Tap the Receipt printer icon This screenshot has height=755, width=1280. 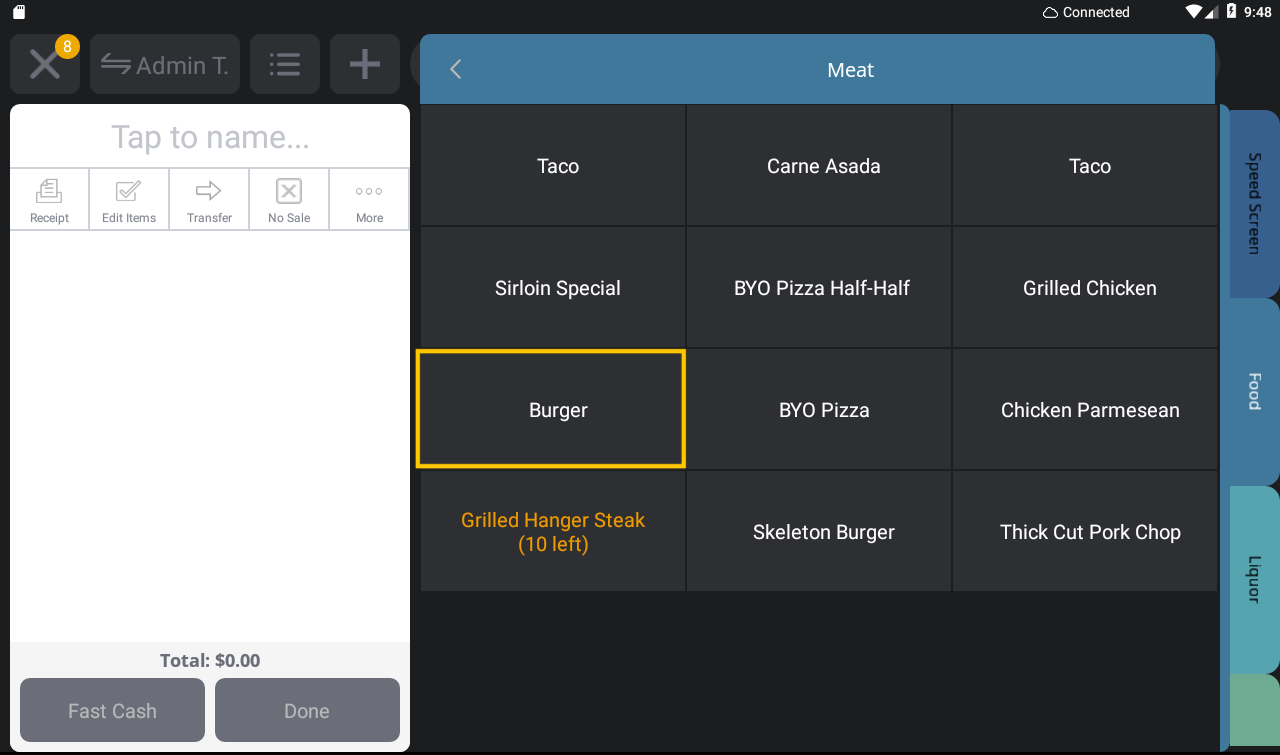[49, 191]
